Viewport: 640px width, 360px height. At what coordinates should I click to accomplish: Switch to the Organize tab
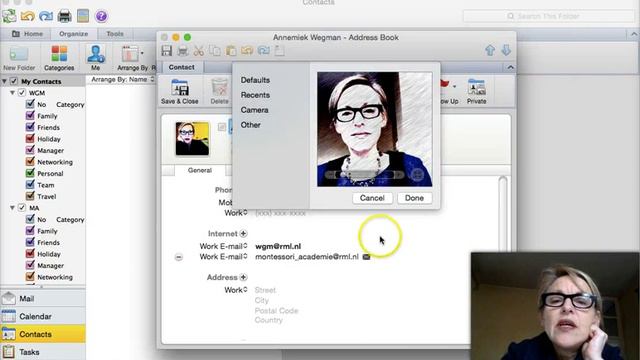[x=73, y=34]
